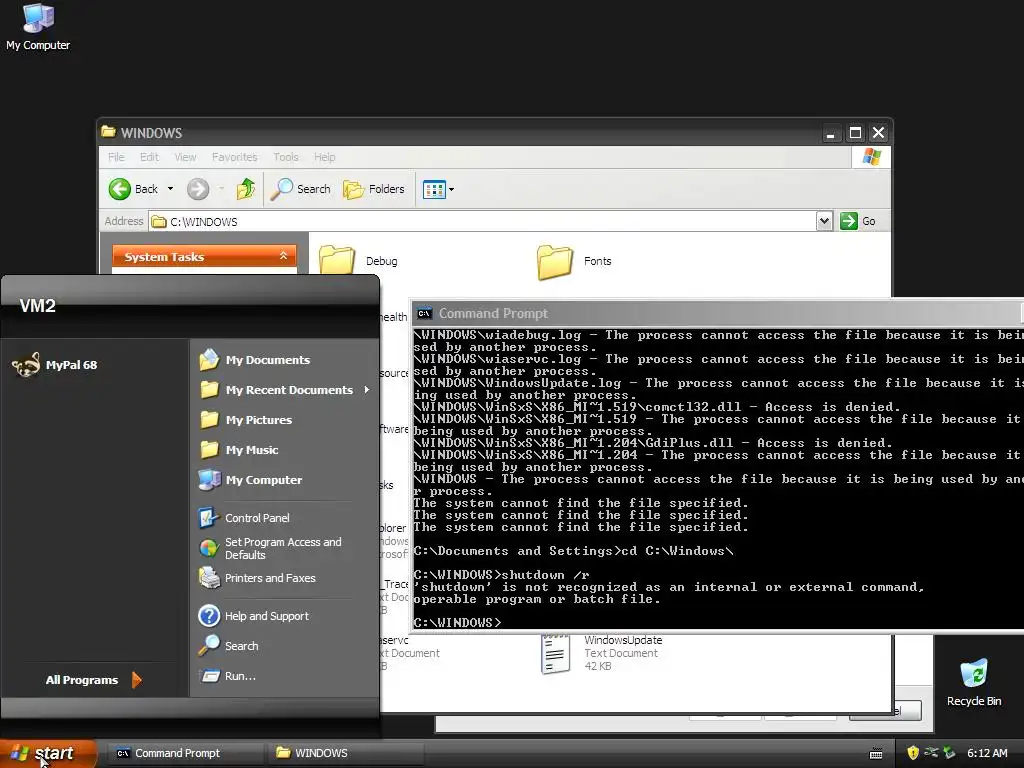Click the network connection tray icon
The image size is (1024, 768).
coord(931,753)
